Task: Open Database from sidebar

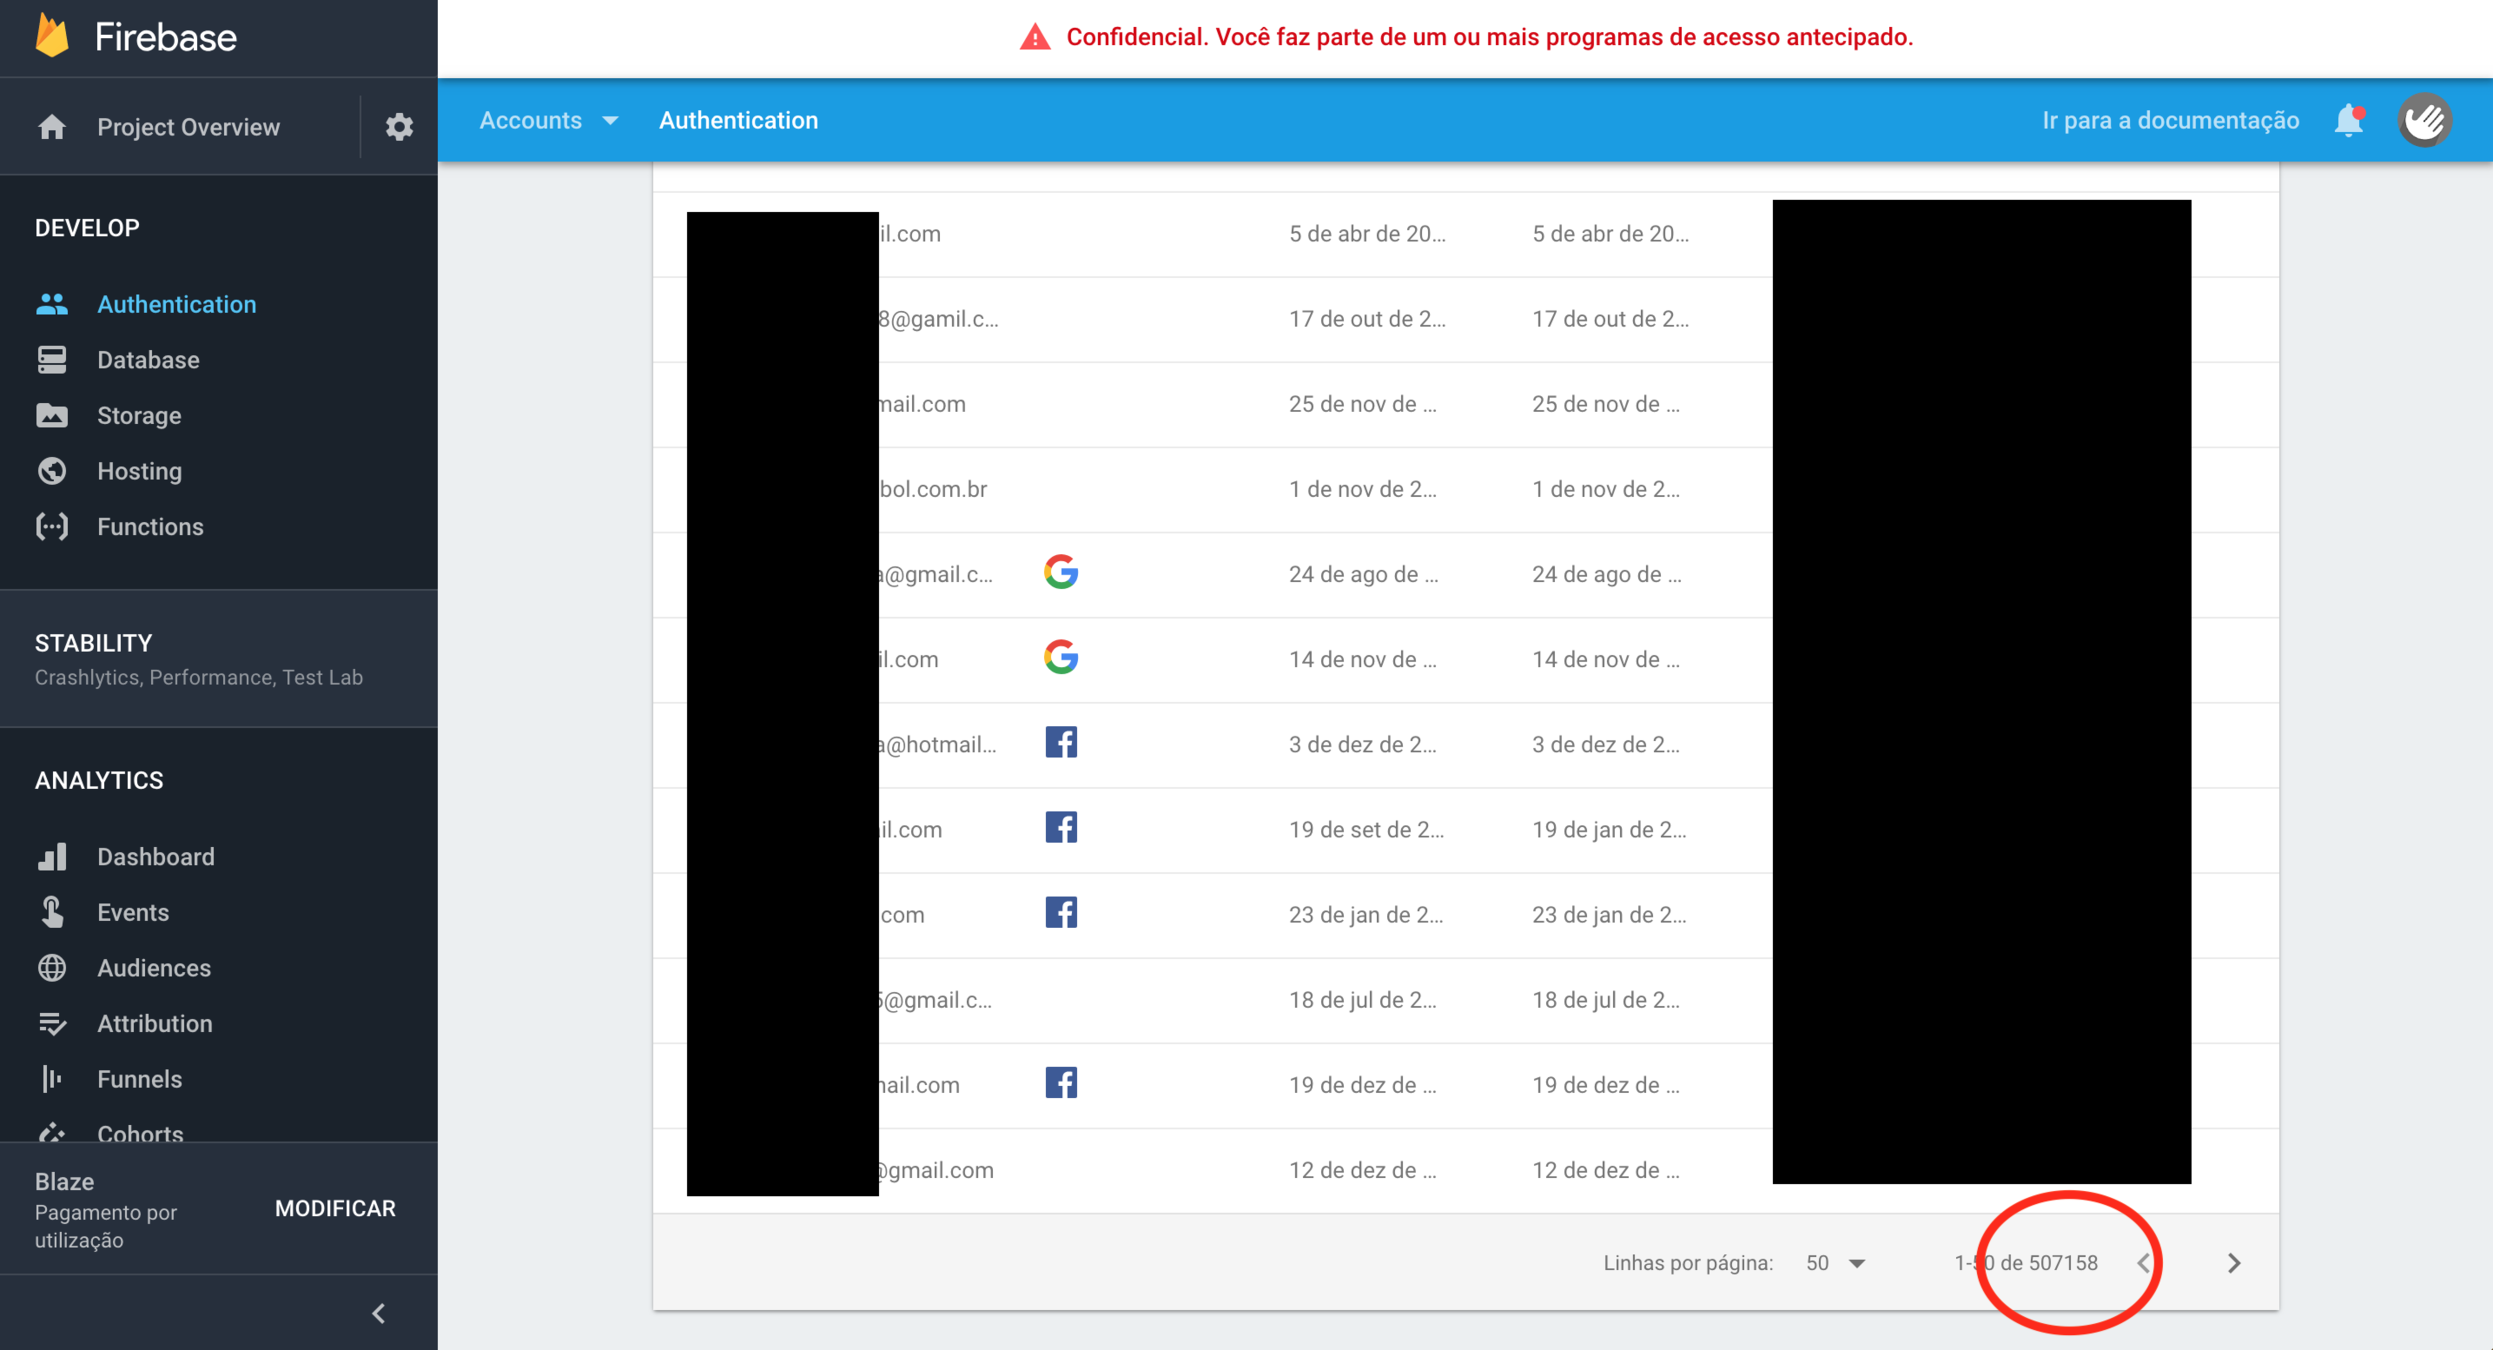Action: click(x=148, y=360)
